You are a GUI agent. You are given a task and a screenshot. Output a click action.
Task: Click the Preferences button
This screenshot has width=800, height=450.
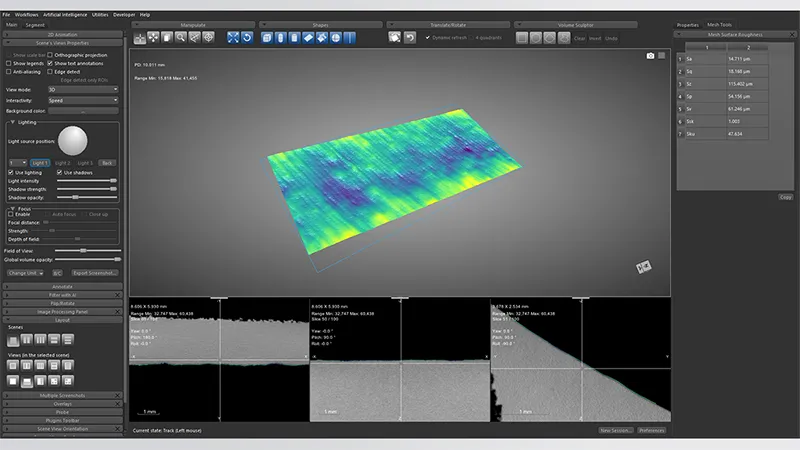[652, 431]
